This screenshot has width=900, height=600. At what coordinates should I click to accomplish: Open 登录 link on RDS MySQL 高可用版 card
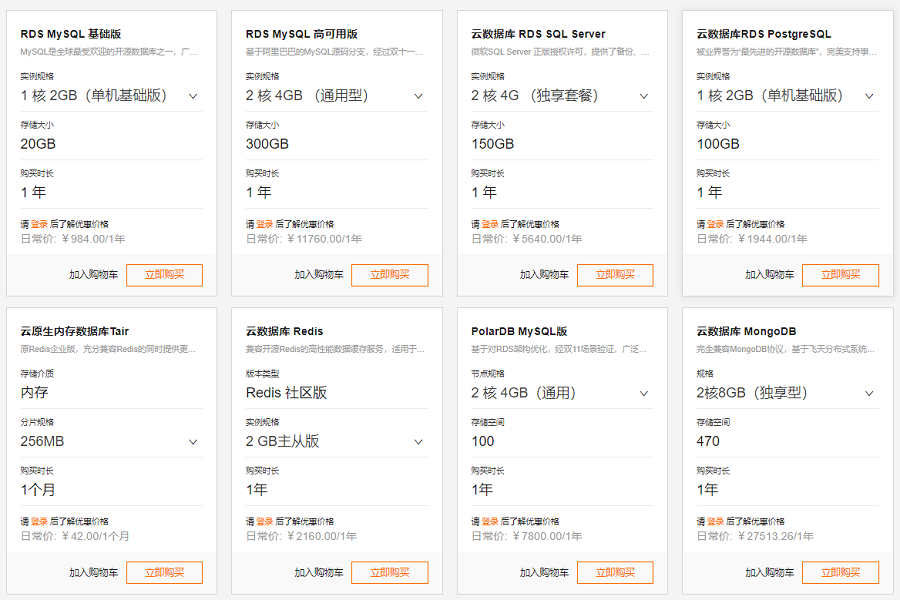click(265, 224)
